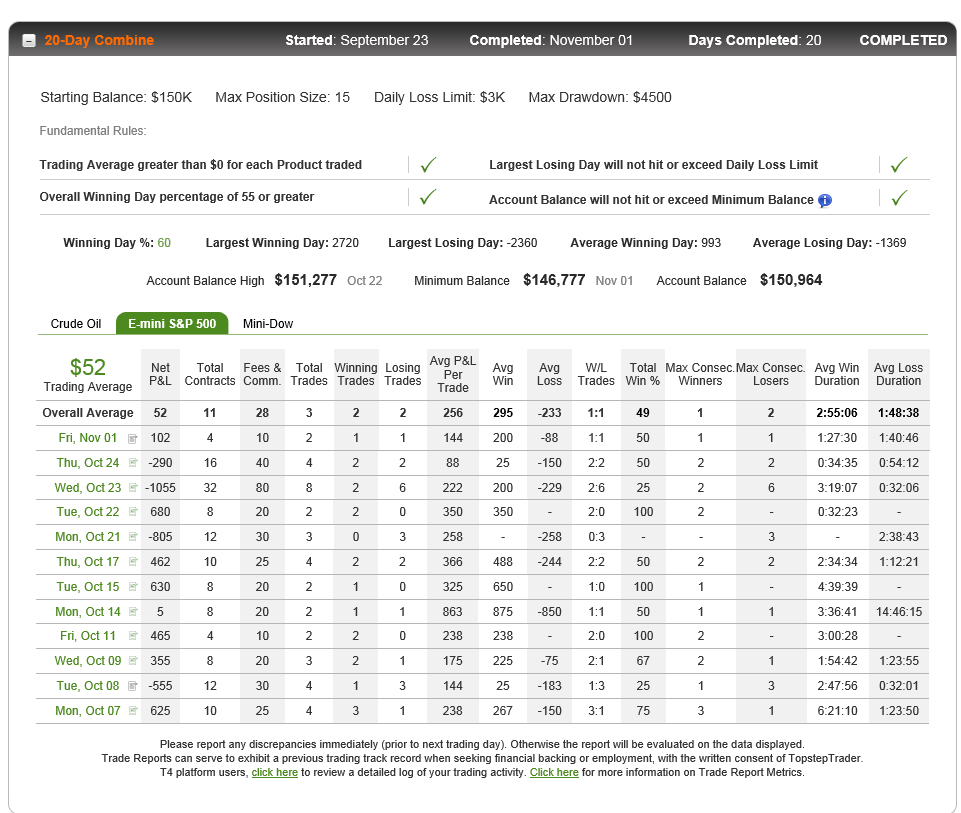
Task: Click the -1055 Net P&L cell
Action: (160, 488)
